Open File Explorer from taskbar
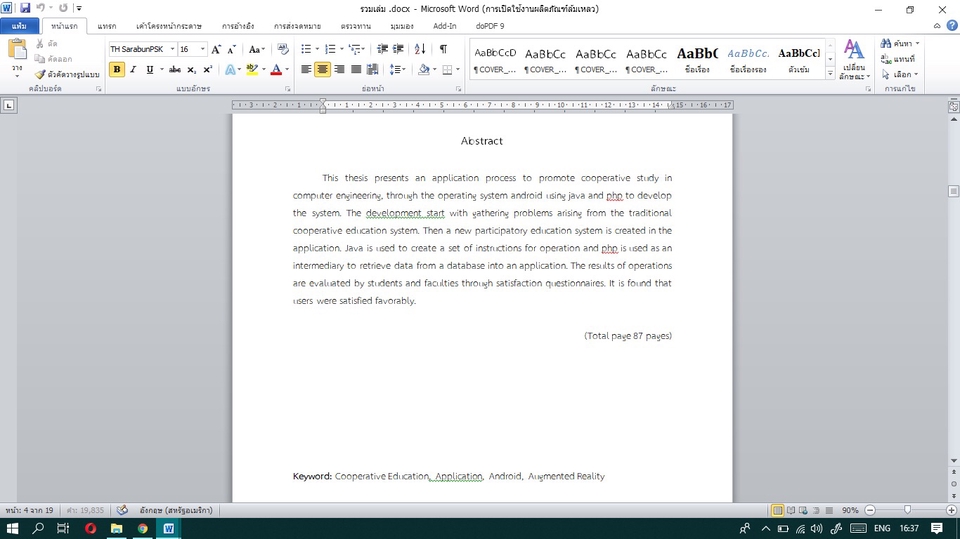 coord(116,528)
